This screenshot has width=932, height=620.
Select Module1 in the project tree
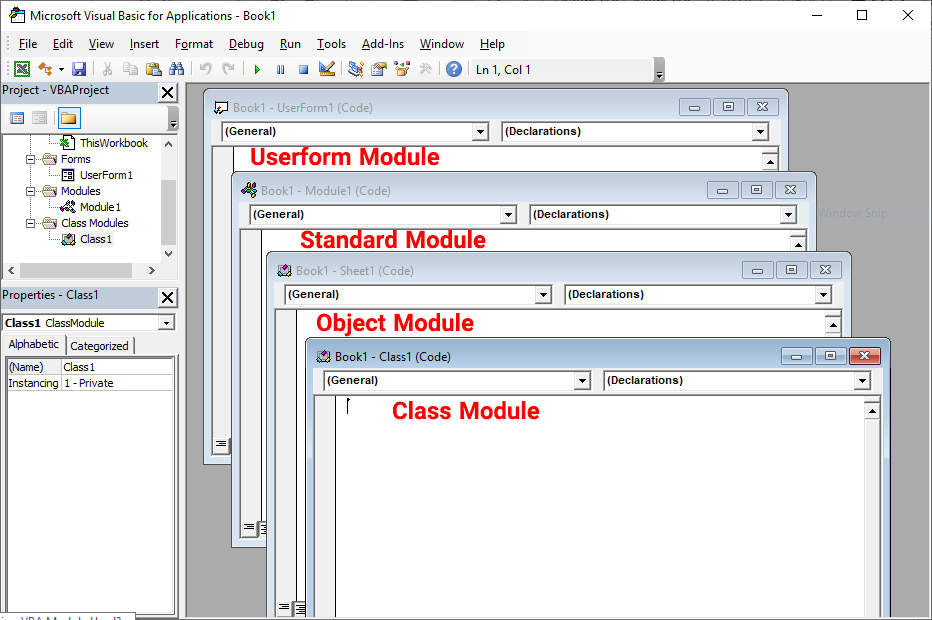point(100,207)
